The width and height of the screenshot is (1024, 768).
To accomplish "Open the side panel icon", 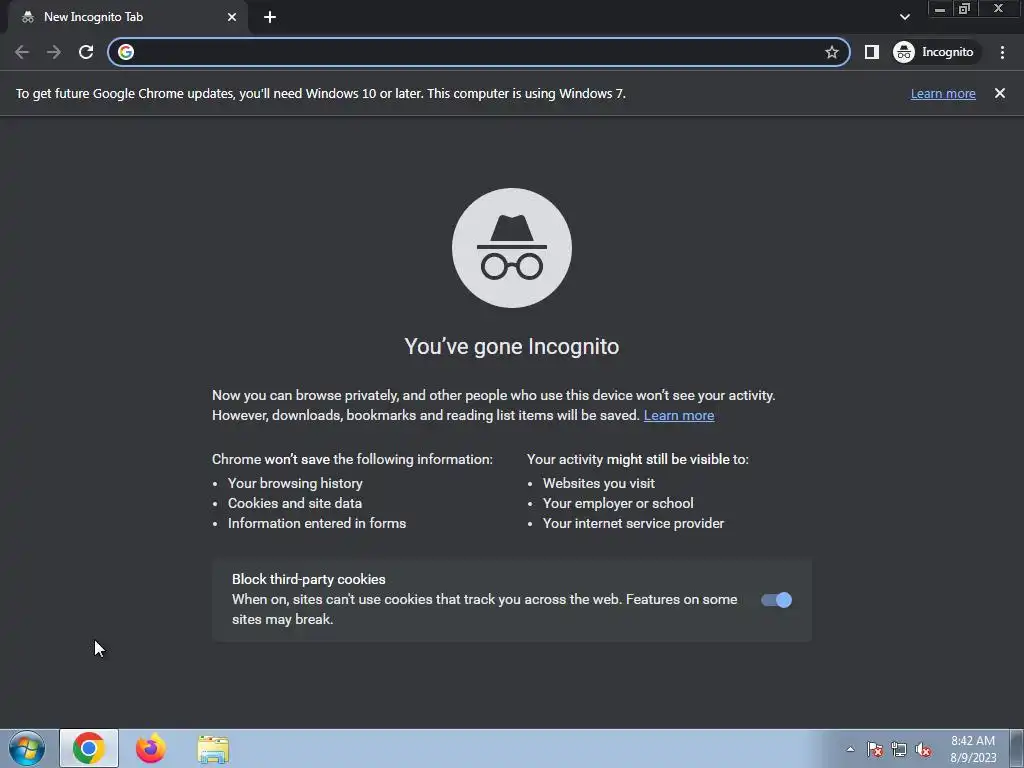I will [872, 52].
